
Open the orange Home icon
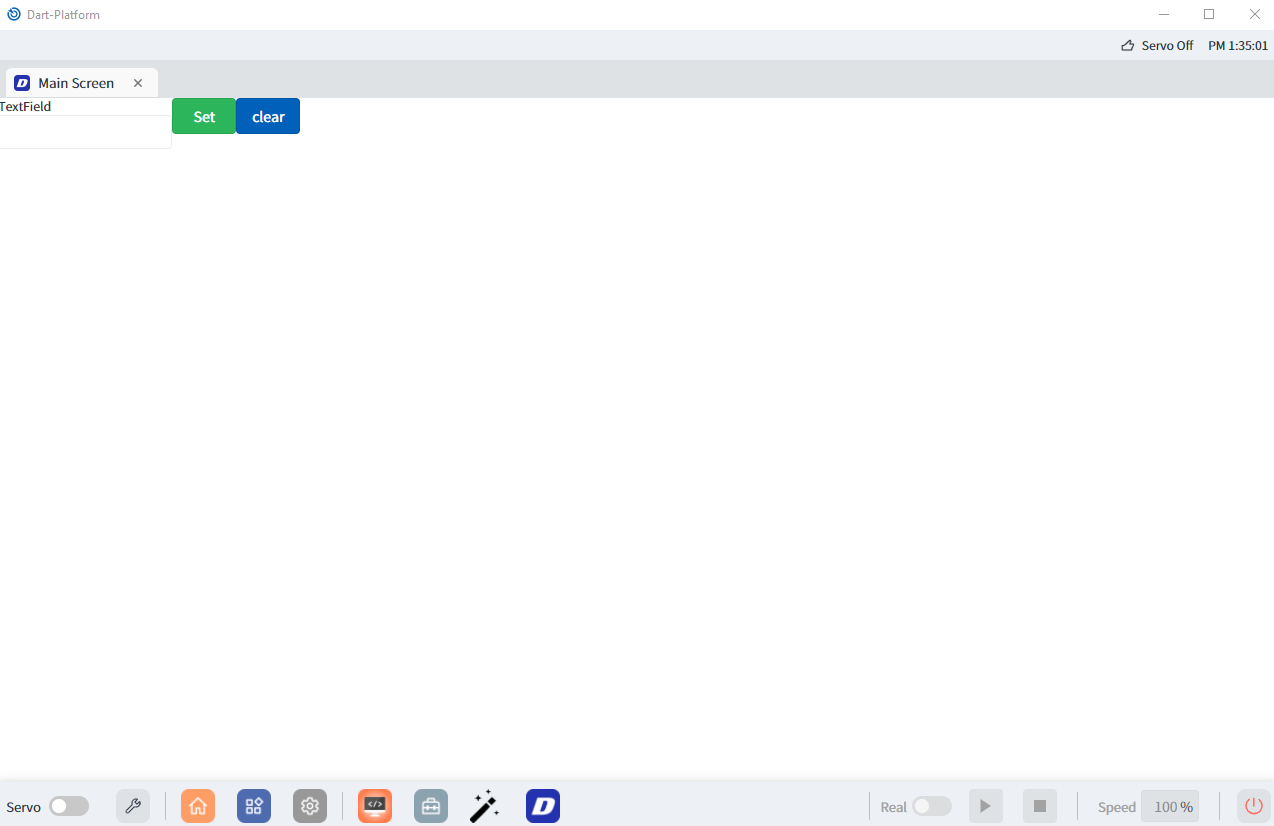(x=198, y=806)
